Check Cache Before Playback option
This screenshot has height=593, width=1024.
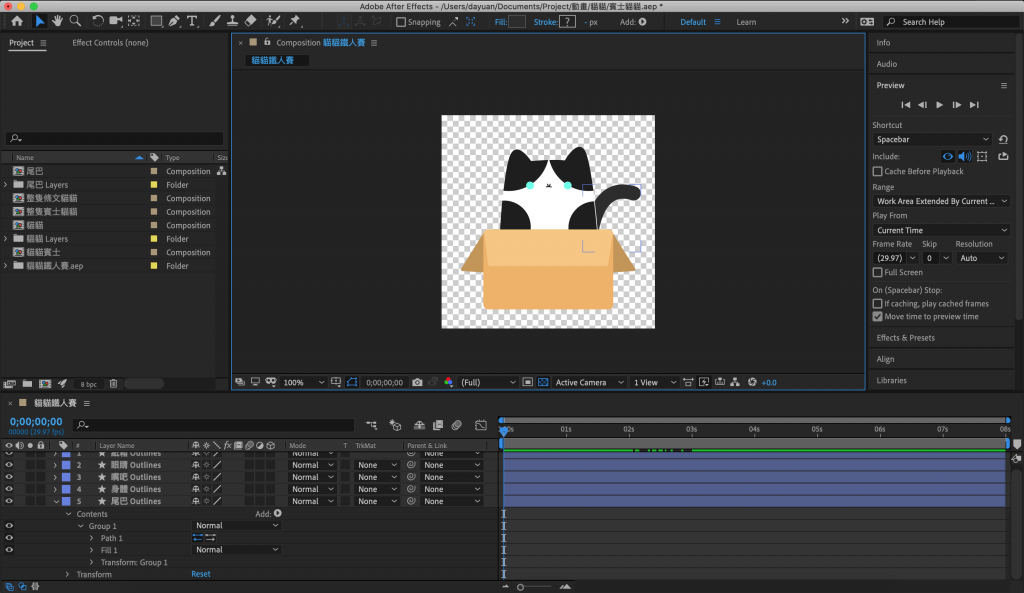click(x=877, y=171)
